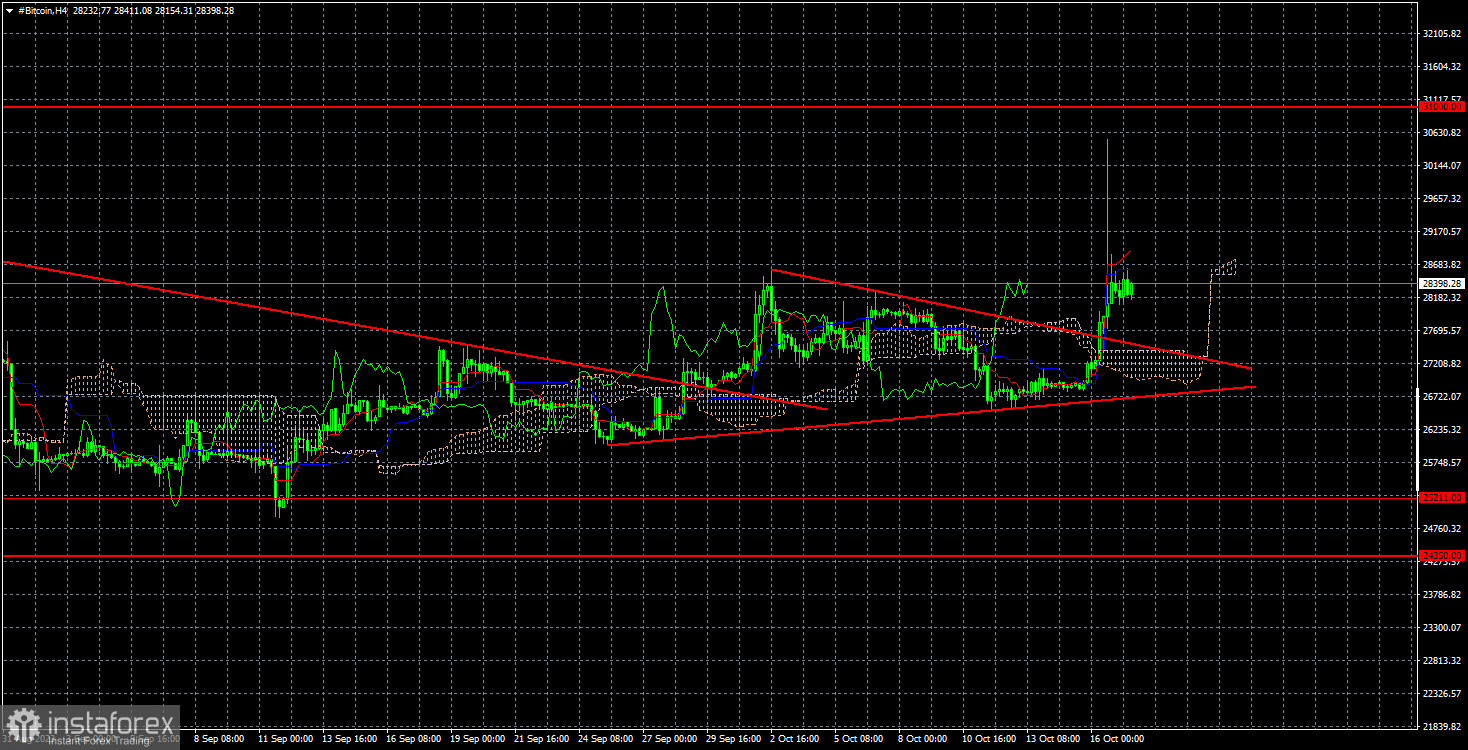Click the 25748.57 price axis value
Viewport: 1468px width, 750px height.
coord(1442,463)
